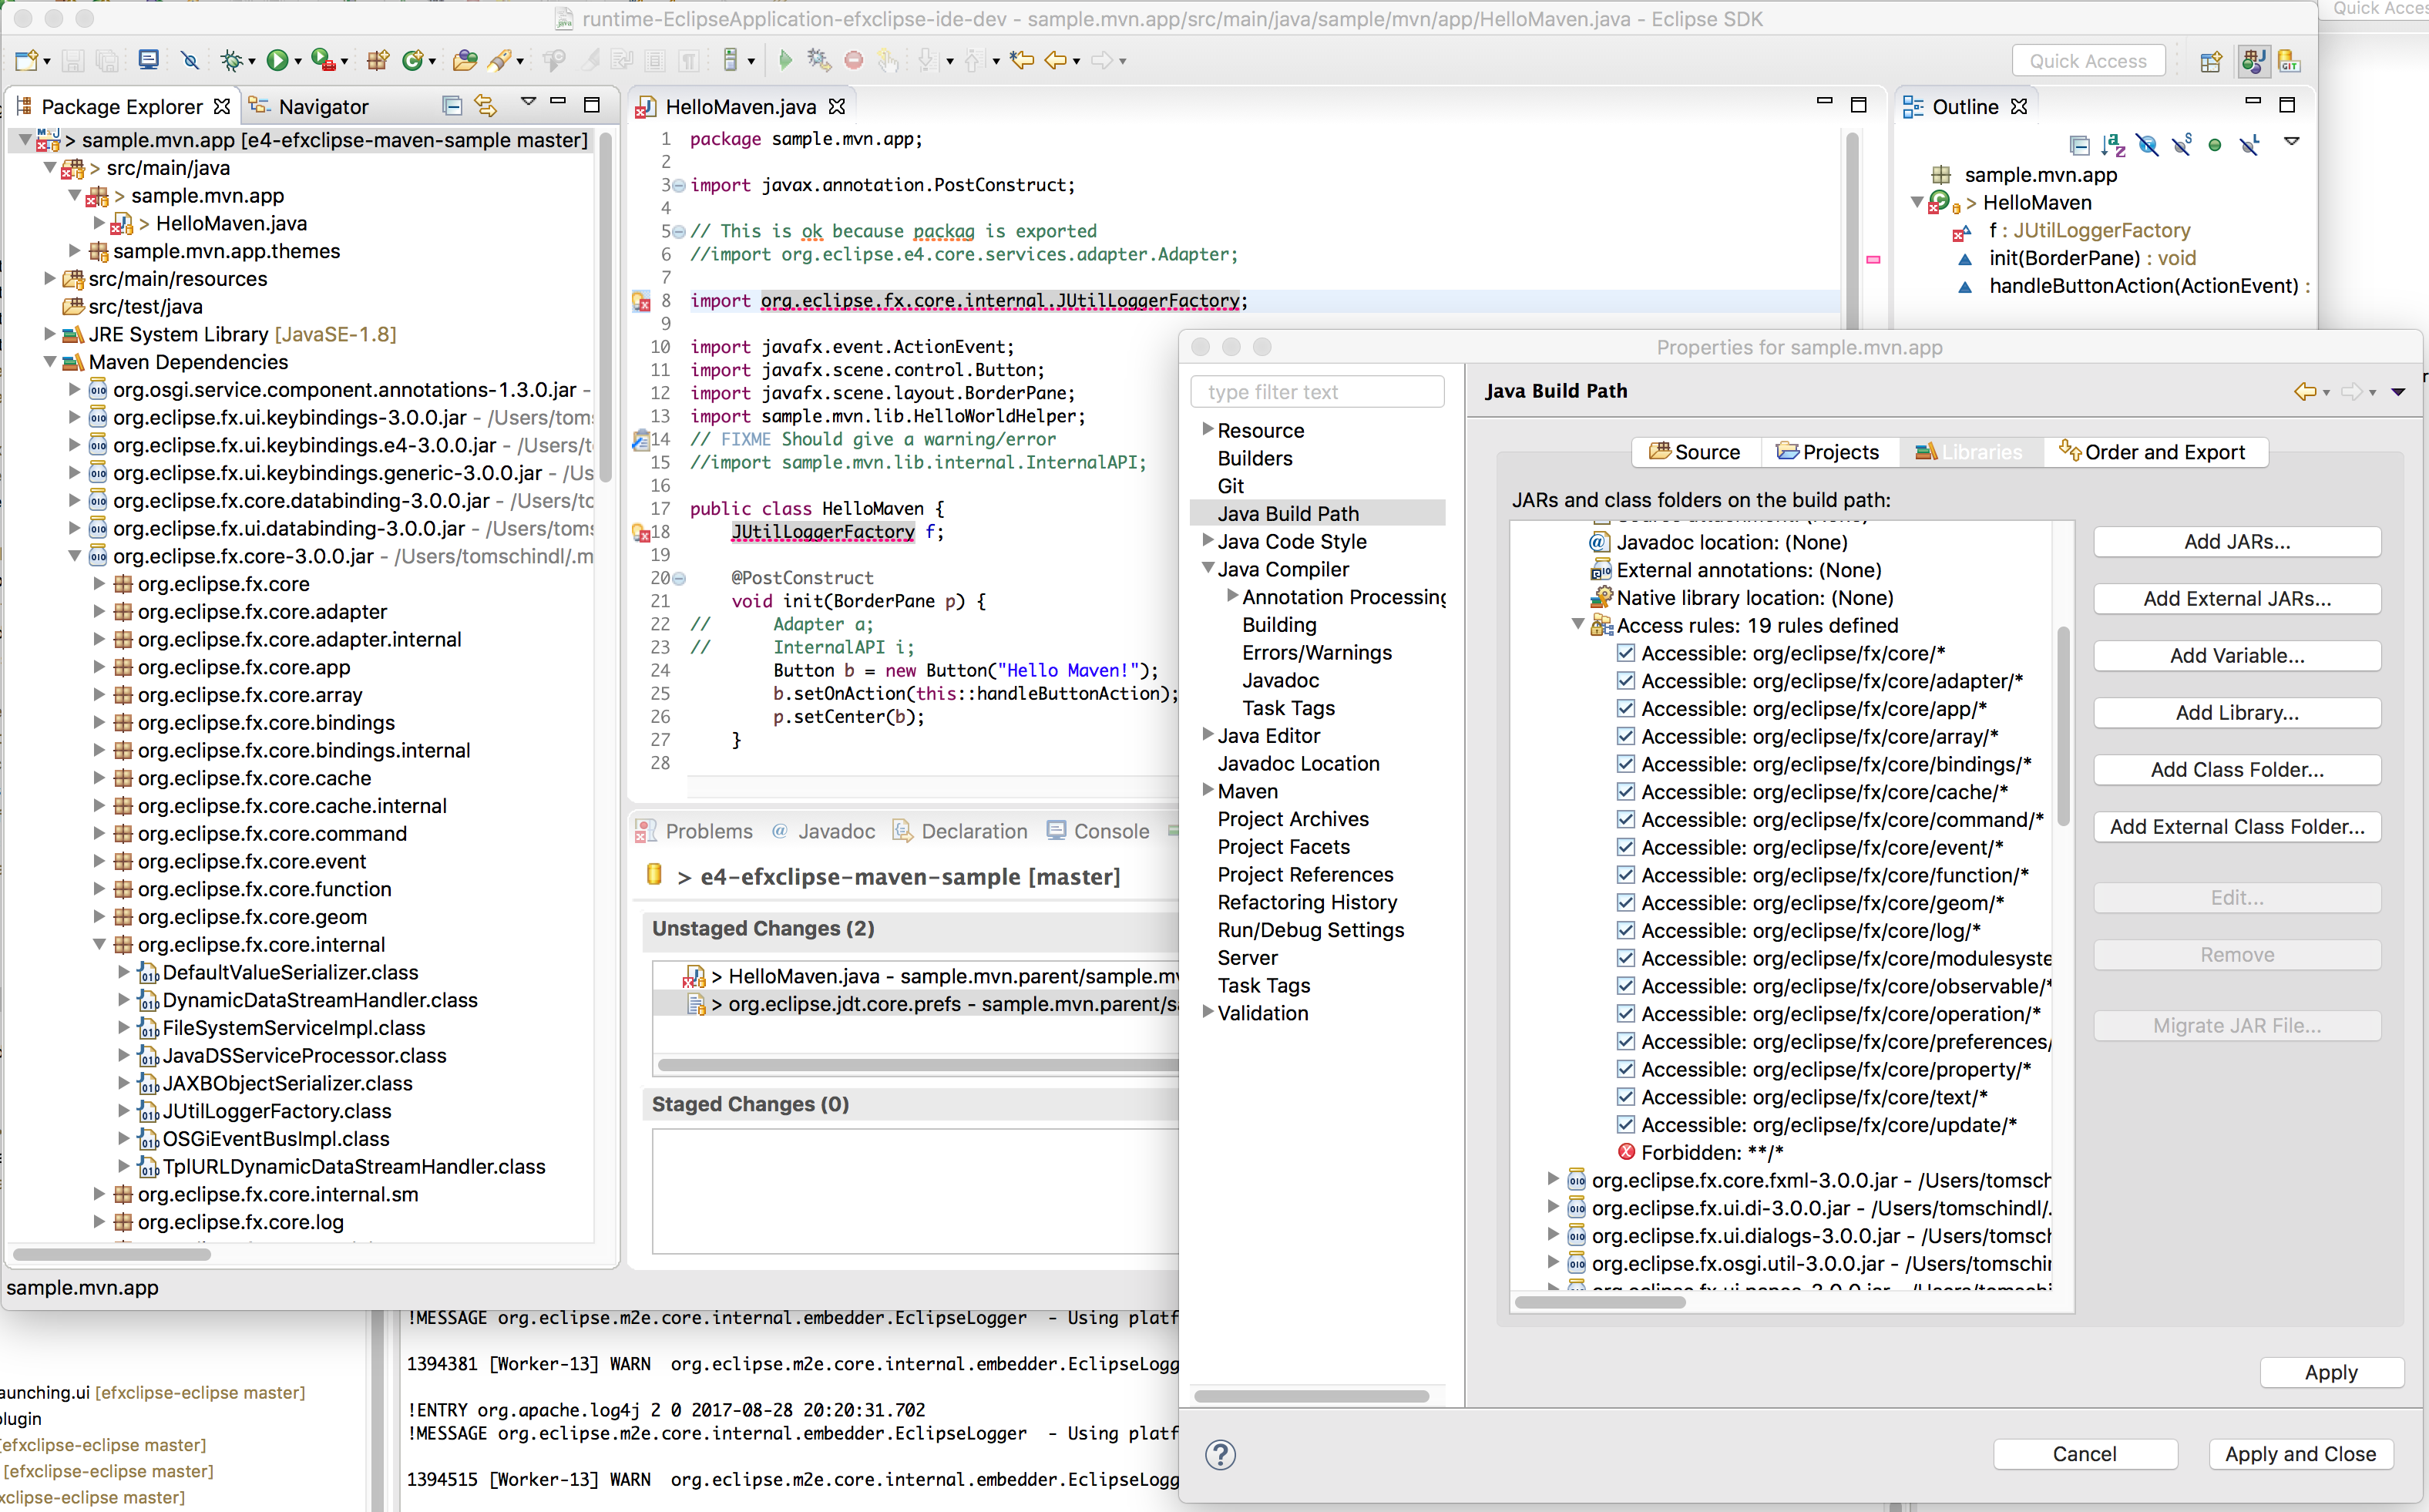Screen dimensions: 2429x1512
Task: Click the Apply and Close button
Action: 2299,1454
